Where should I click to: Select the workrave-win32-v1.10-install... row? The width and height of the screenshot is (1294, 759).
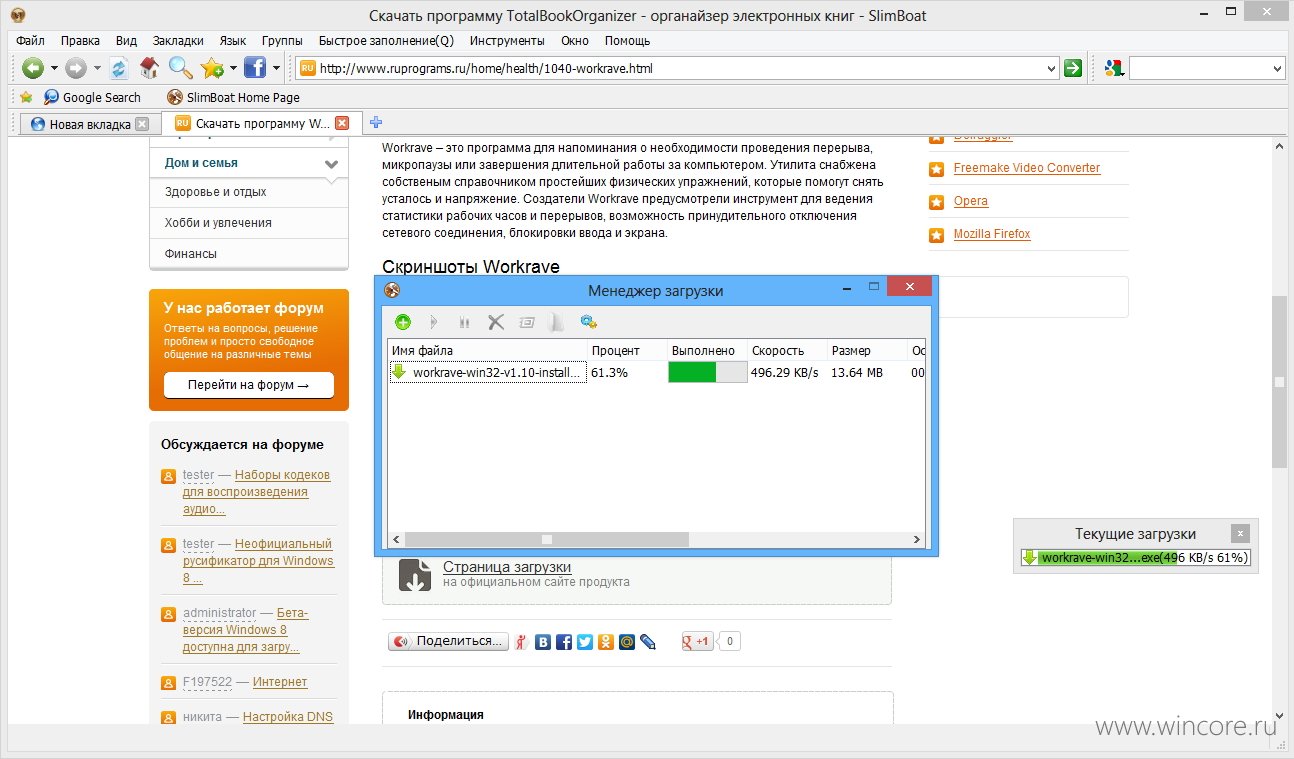[656, 372]
